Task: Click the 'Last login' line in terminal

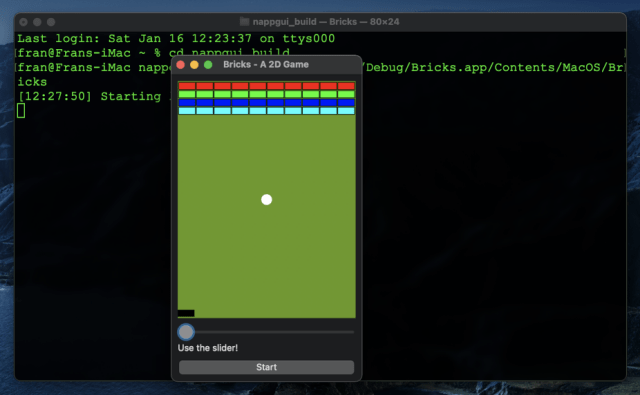Action: (176, 39)
